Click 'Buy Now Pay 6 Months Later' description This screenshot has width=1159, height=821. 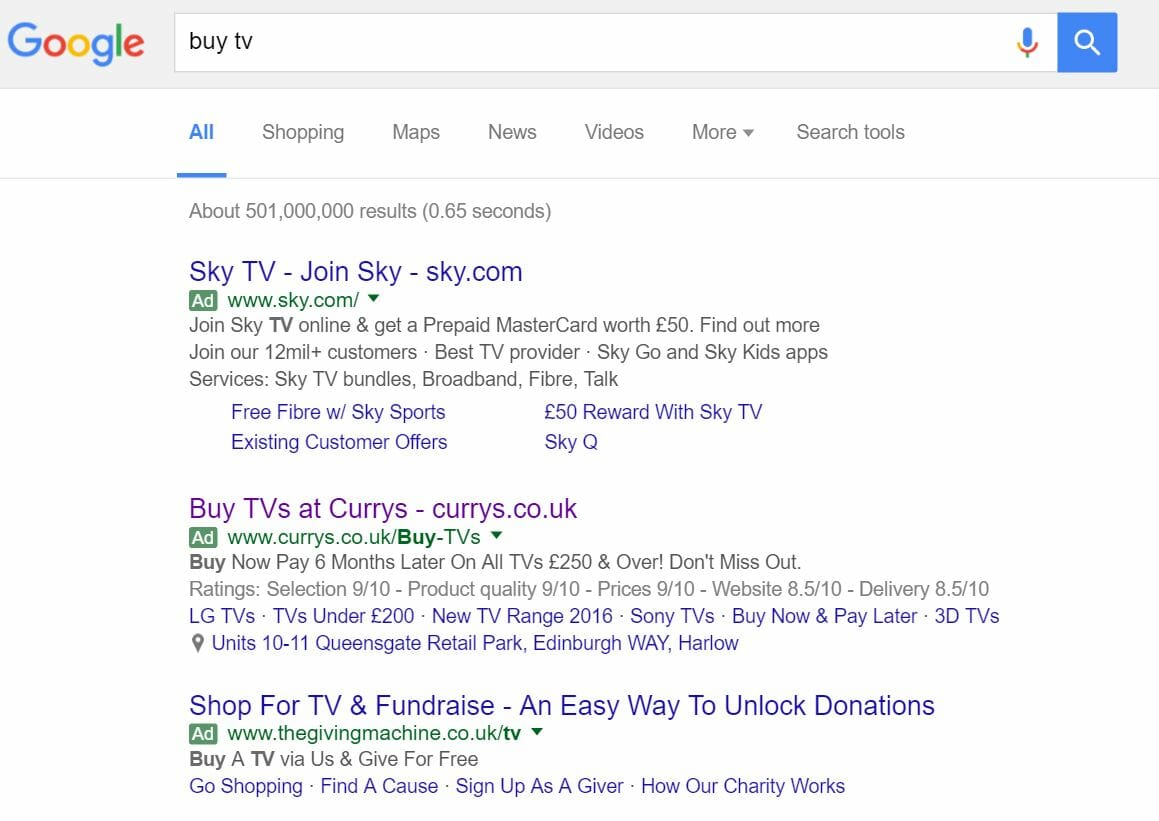click(x=495, y=562)
